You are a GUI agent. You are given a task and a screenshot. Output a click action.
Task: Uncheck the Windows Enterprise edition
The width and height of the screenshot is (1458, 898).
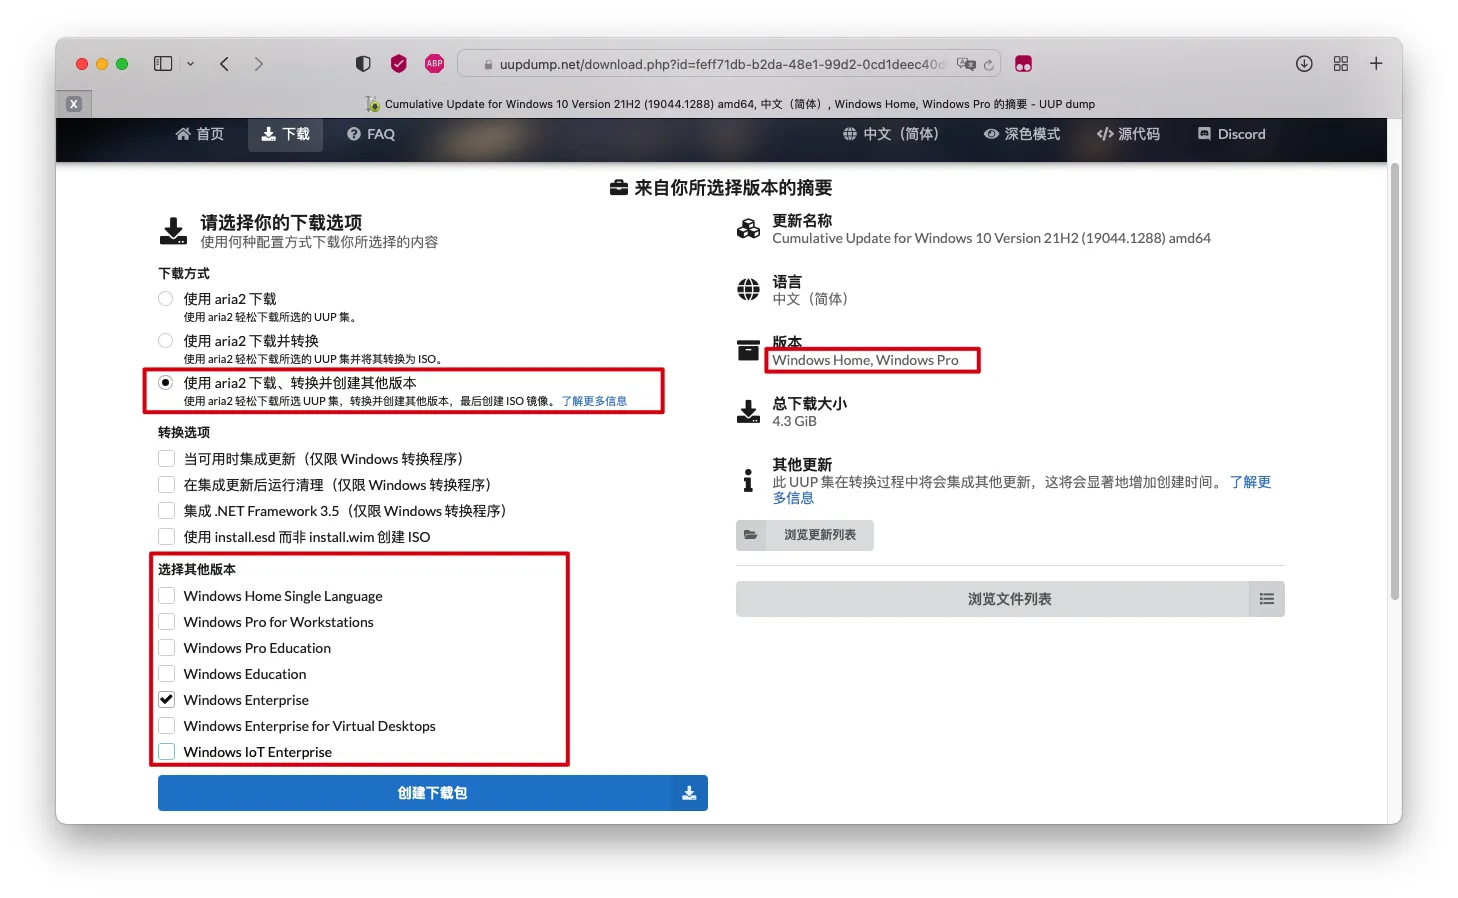167,699
